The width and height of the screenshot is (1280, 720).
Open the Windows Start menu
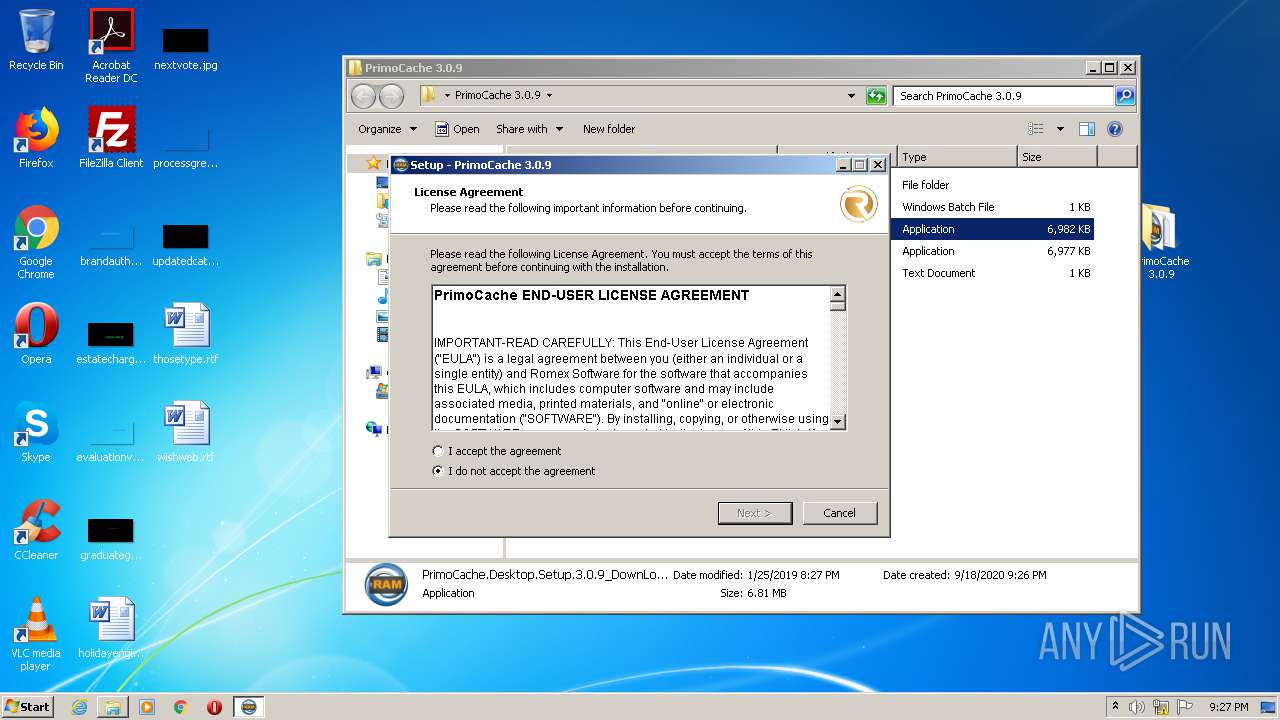coord(27,706)
